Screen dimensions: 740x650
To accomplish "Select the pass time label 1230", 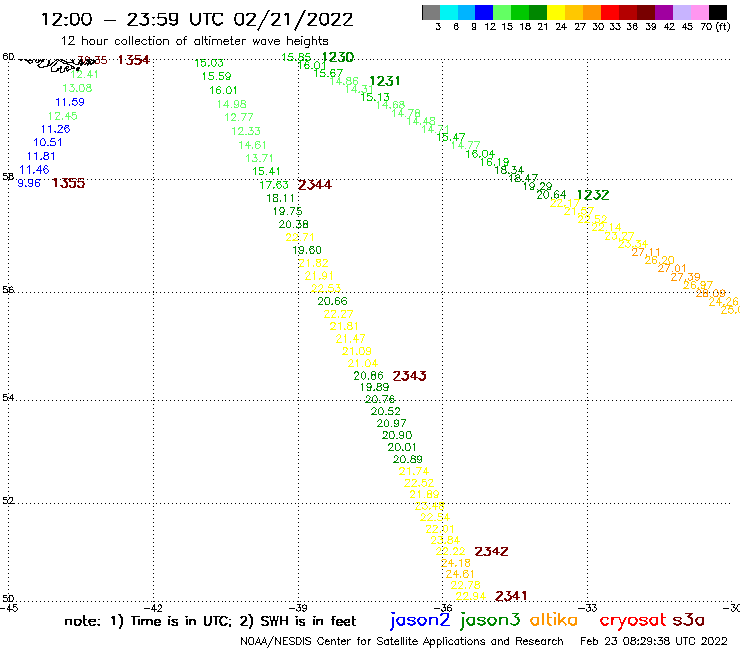I will (338, 57).
